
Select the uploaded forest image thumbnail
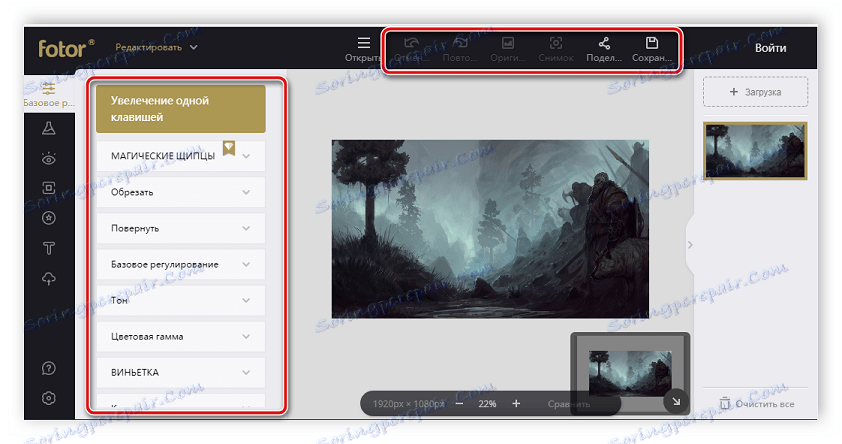pos(756,150)
